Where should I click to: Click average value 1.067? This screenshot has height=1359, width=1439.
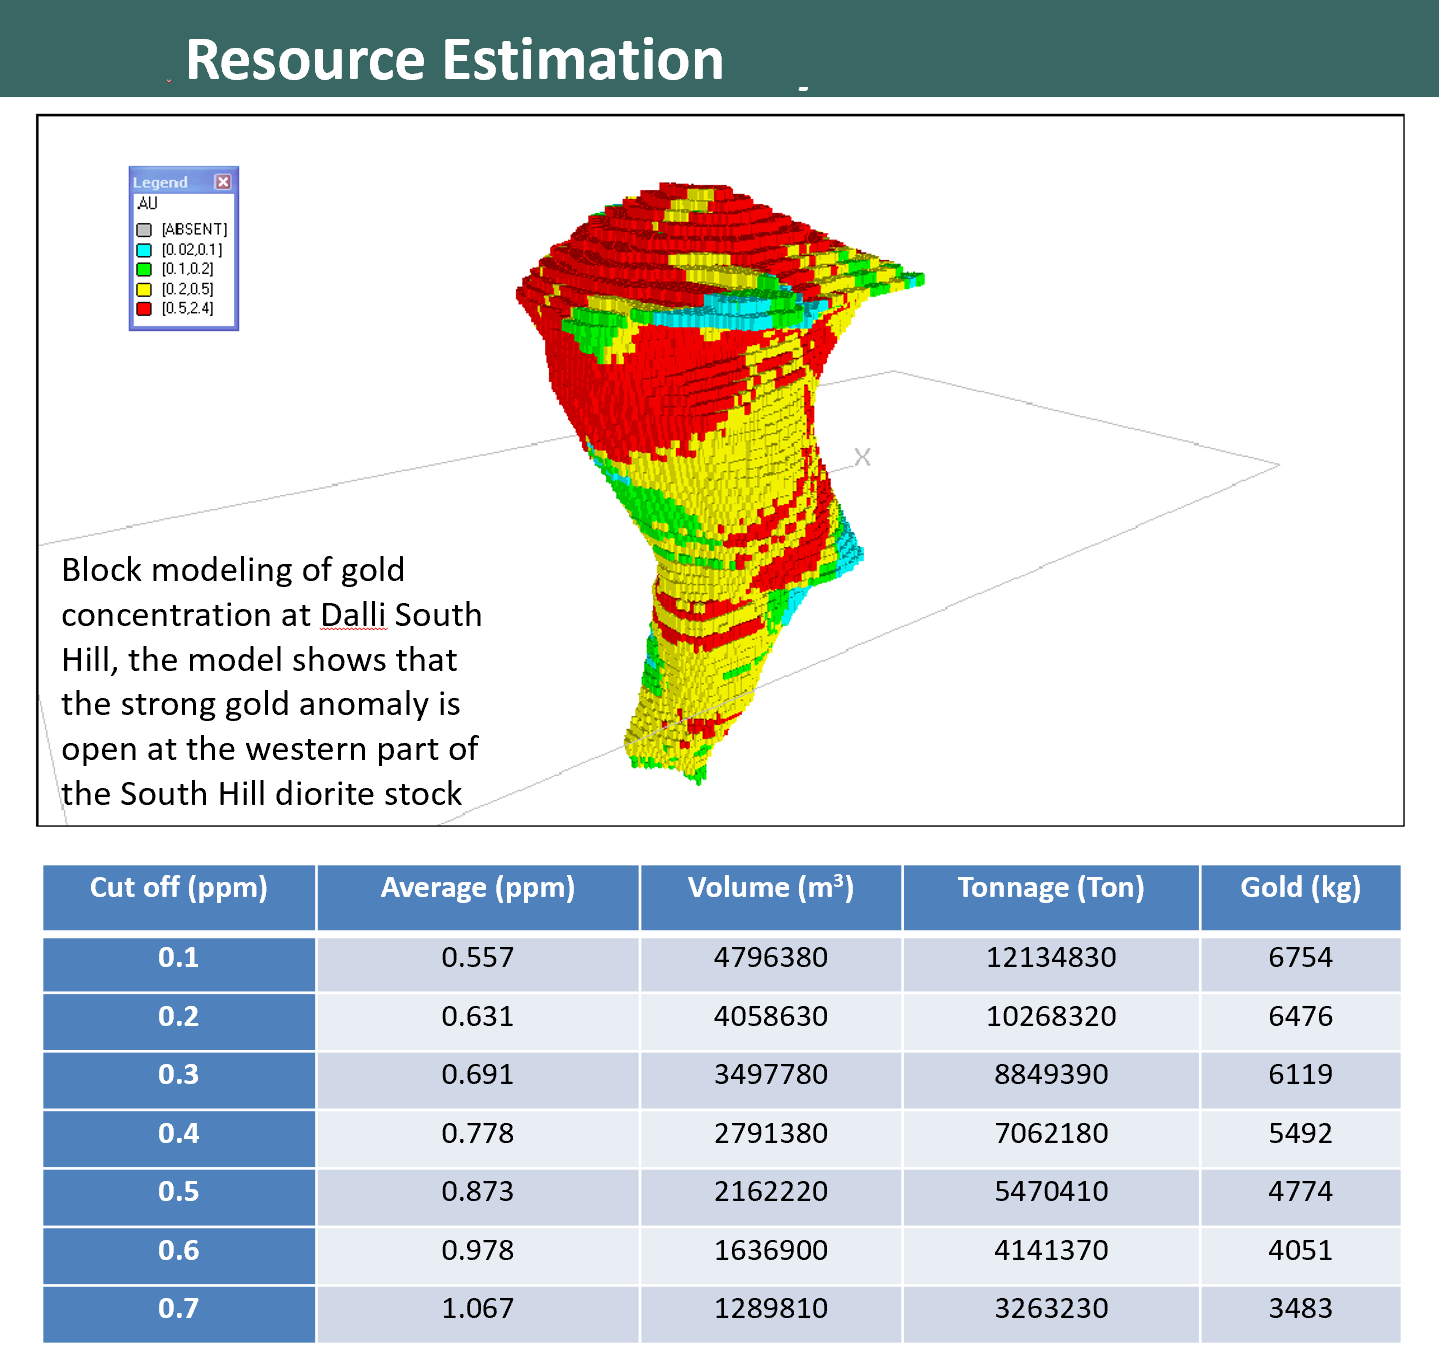tap(478, 1309)
